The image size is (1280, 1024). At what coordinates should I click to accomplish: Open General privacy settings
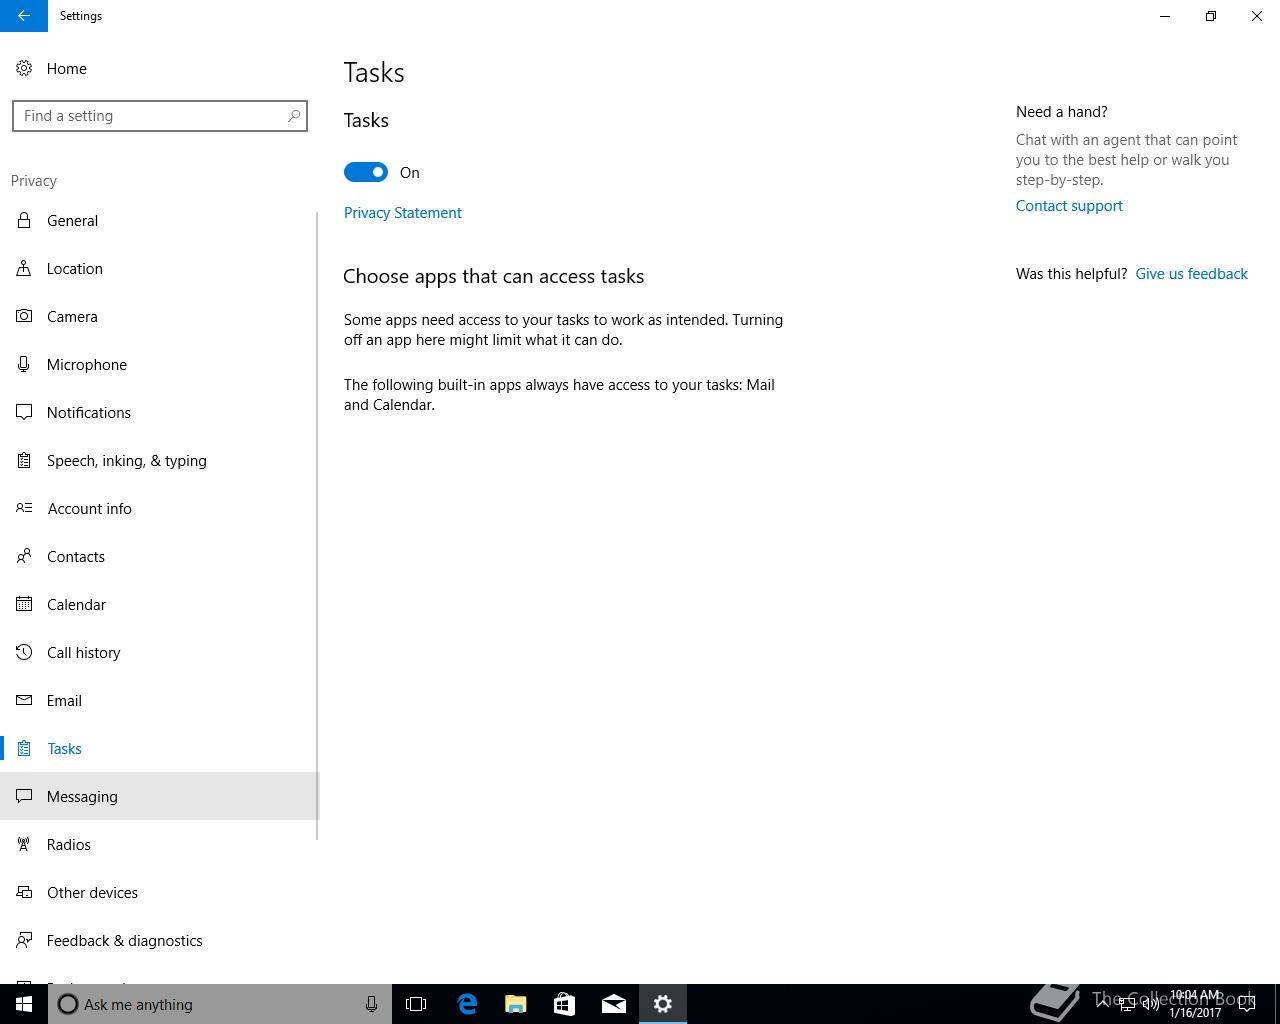160,220
